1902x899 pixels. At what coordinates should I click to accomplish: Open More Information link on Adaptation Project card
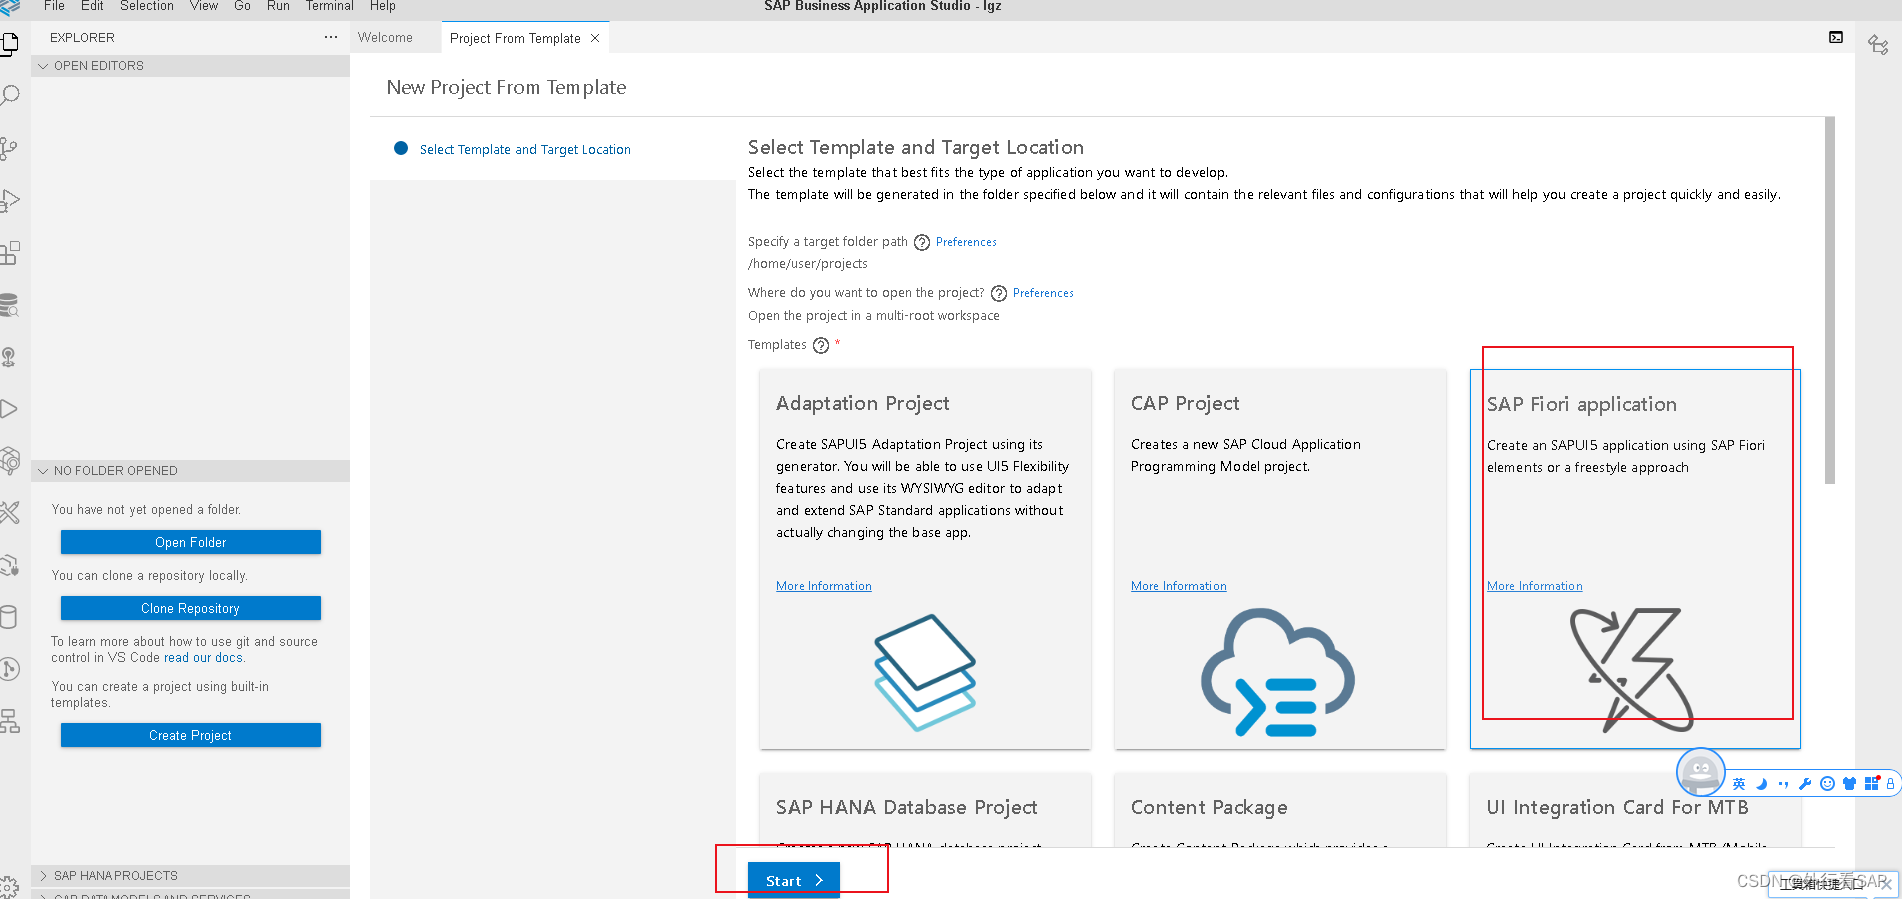click(x=824, y=586)
